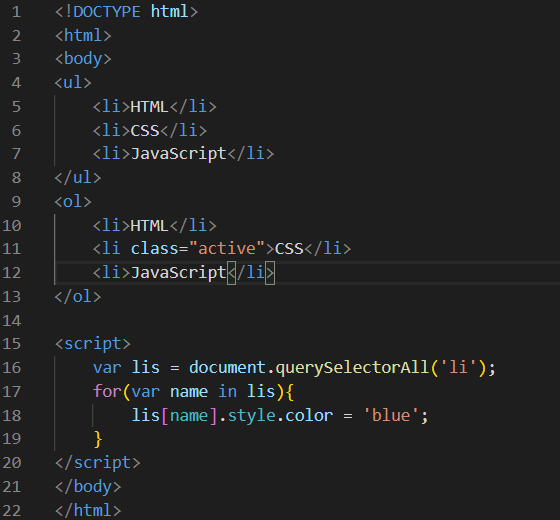560x520 pixels.
Task: Click the closing </ul> tag
Action: 78,178
